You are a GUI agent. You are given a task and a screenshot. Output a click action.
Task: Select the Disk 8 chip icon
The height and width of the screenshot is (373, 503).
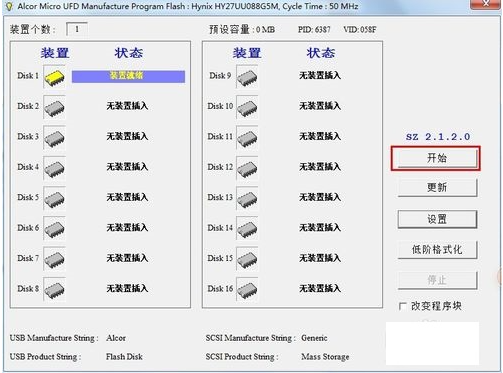[x=54, y=290]
